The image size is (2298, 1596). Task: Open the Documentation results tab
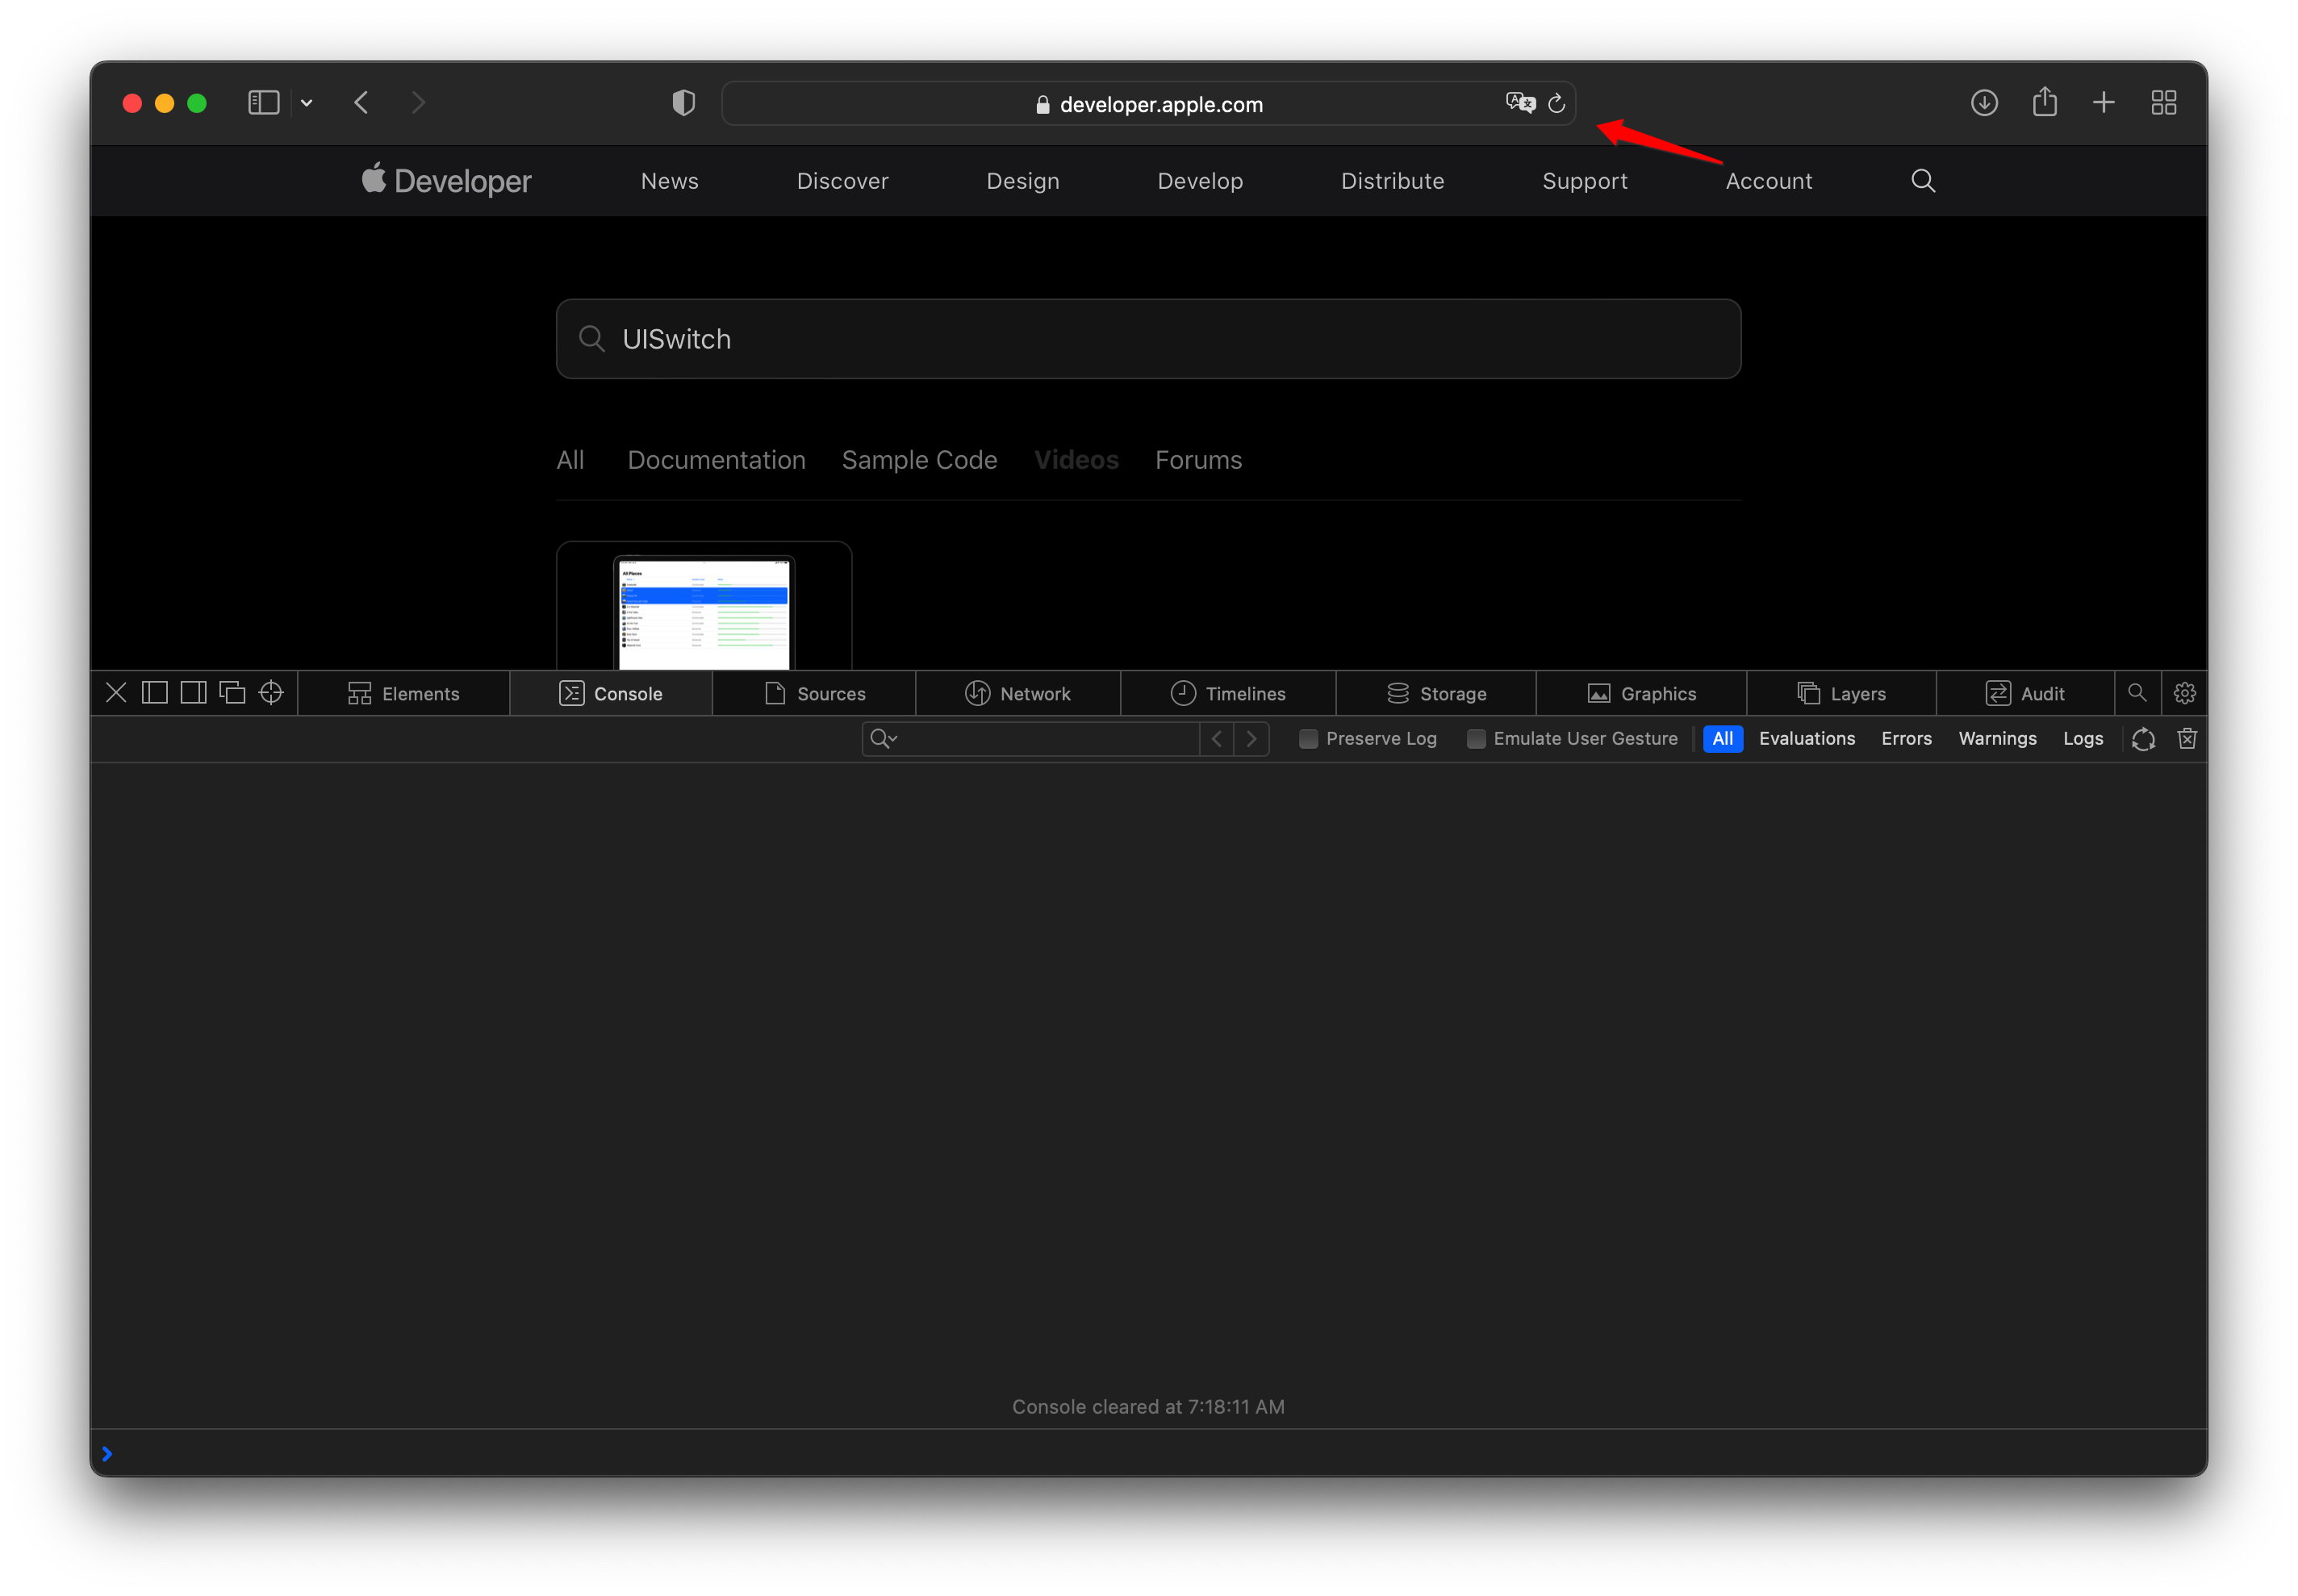tap(716, 460)
